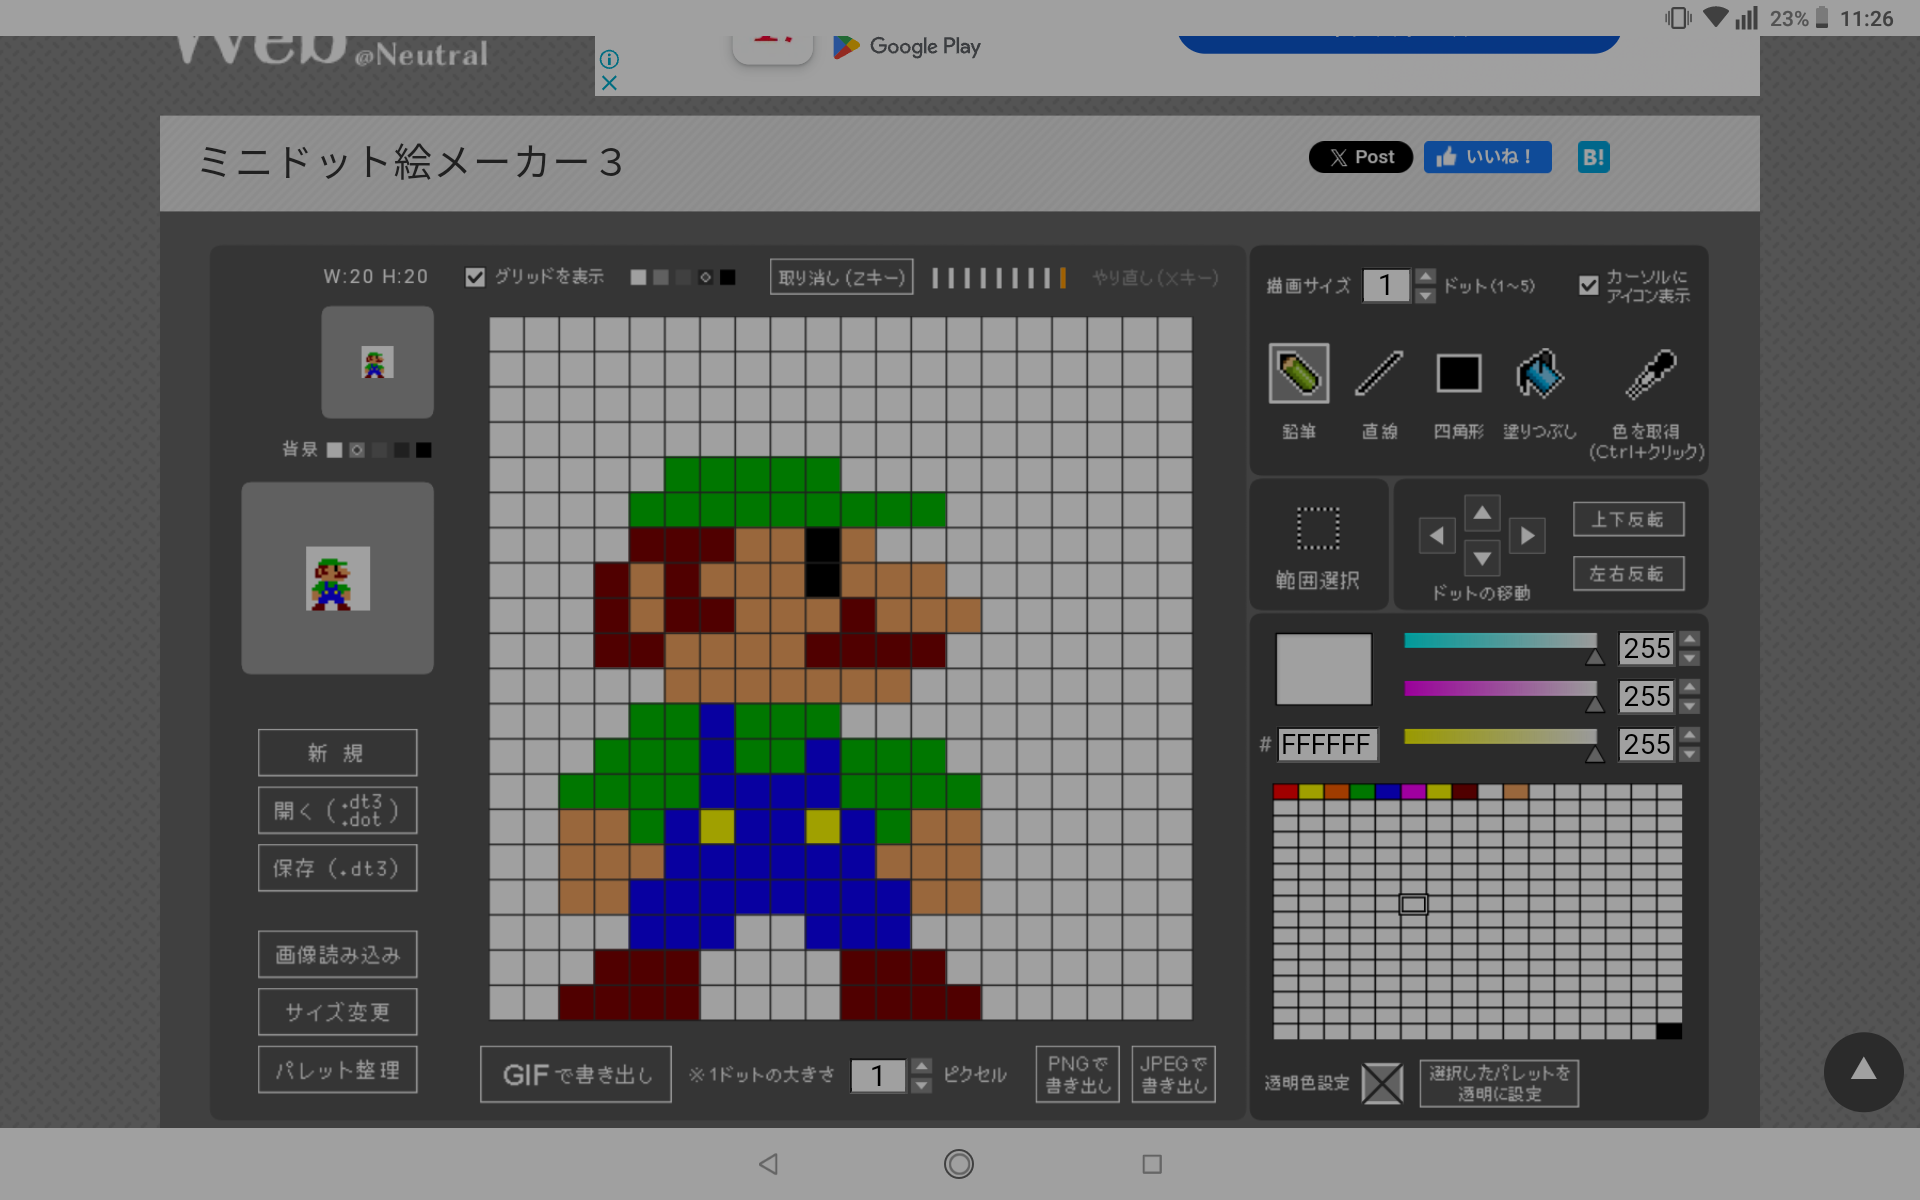1920x1200 pixels.
Task: Toggle cursor icon display checkbox
Action: pyautogui.click(x=1588, y=286)
